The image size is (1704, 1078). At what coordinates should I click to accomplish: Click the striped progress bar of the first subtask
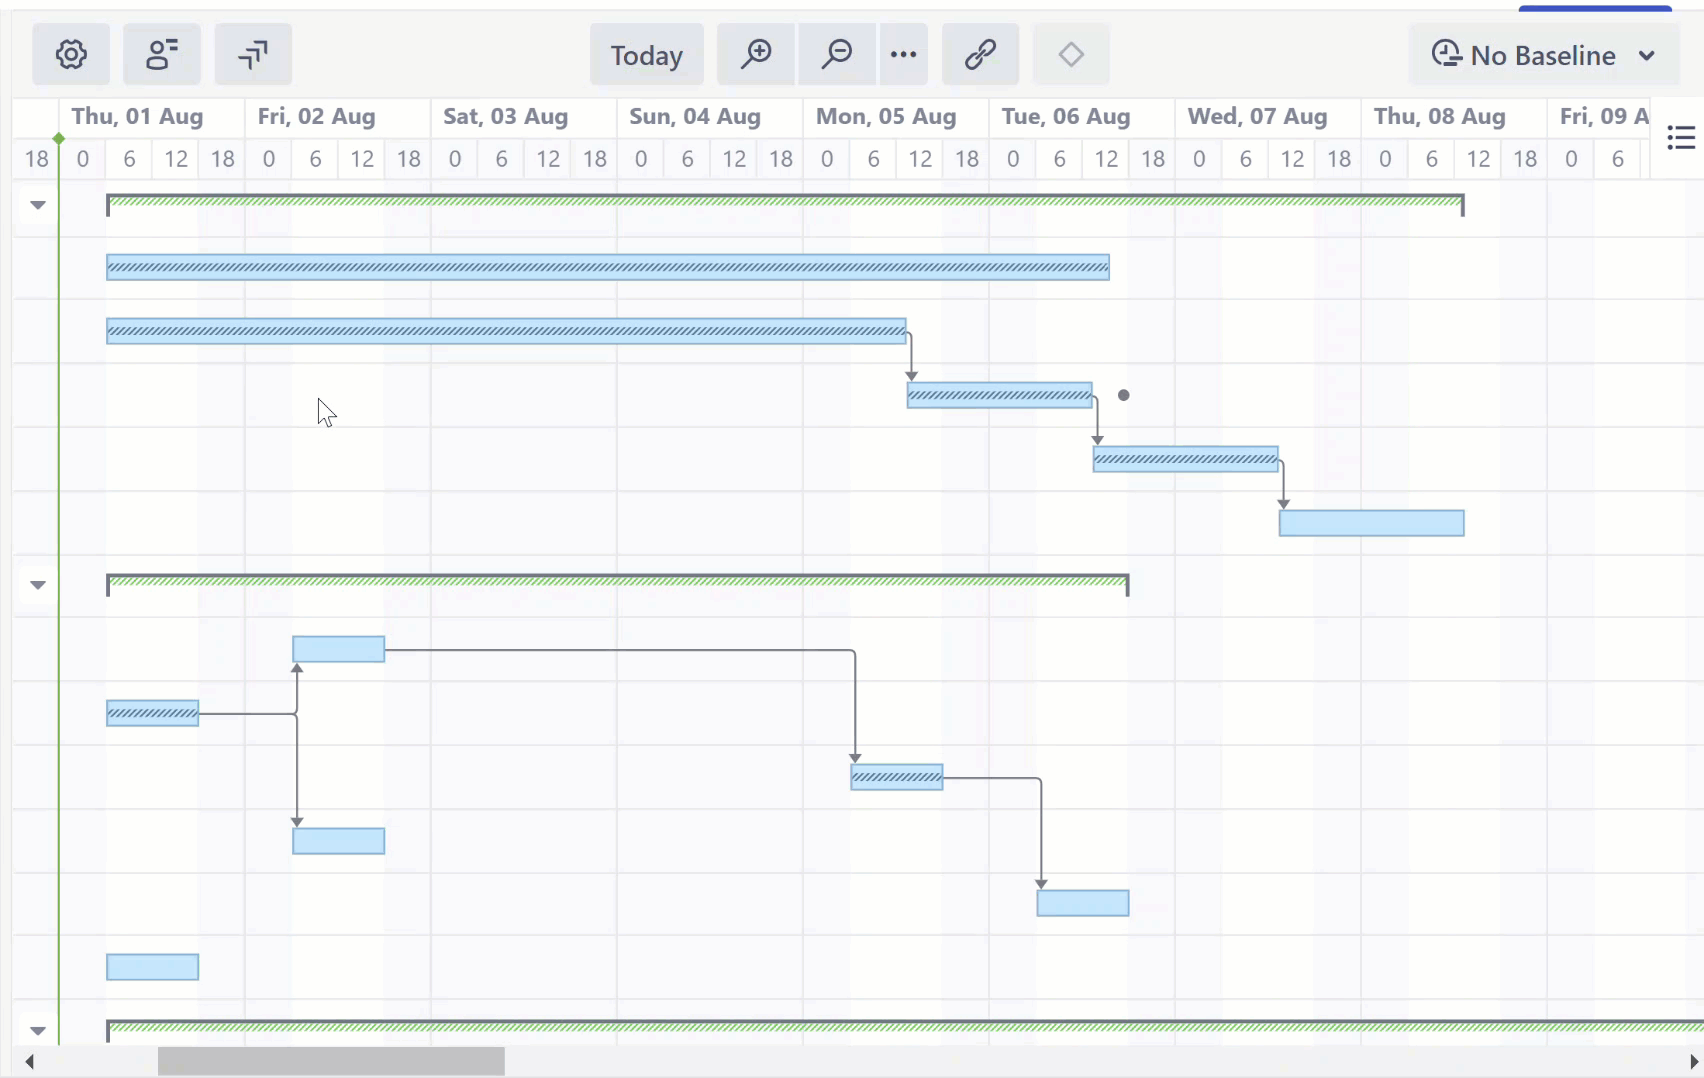click(x=607, y=267)
